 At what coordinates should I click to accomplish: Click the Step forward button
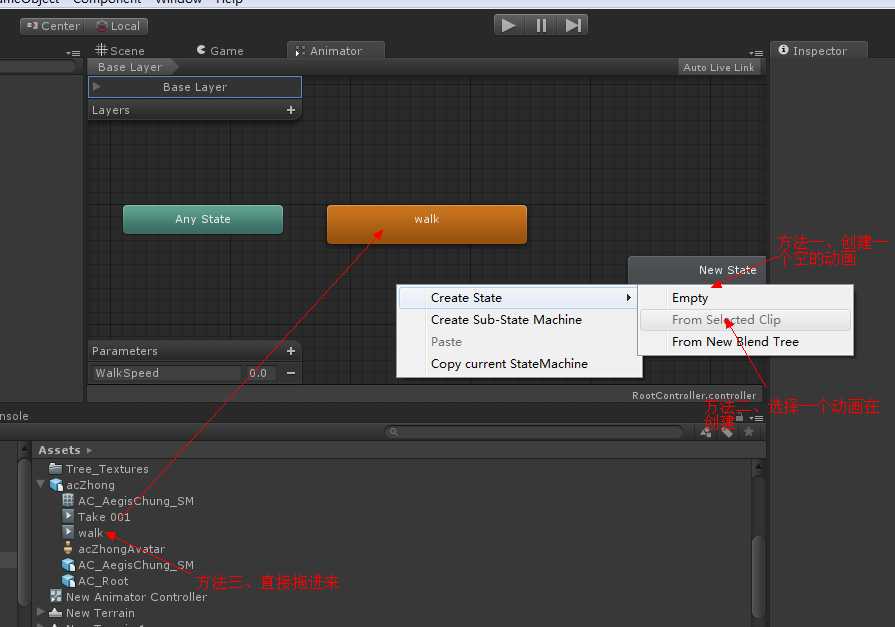573,25
